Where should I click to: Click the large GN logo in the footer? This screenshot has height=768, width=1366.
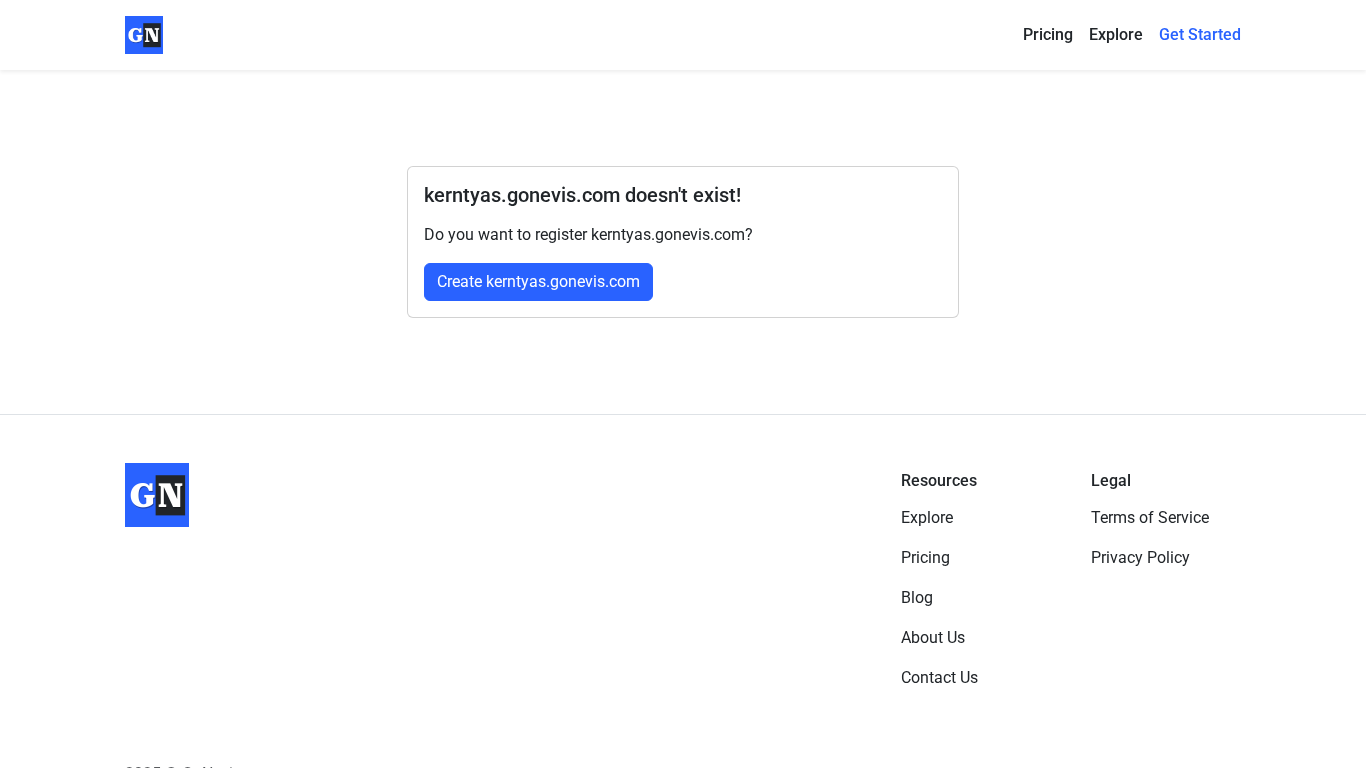click(x=157, y=495)
